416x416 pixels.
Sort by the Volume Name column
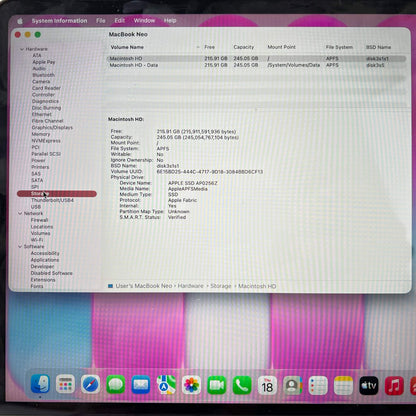click(127, 47)
